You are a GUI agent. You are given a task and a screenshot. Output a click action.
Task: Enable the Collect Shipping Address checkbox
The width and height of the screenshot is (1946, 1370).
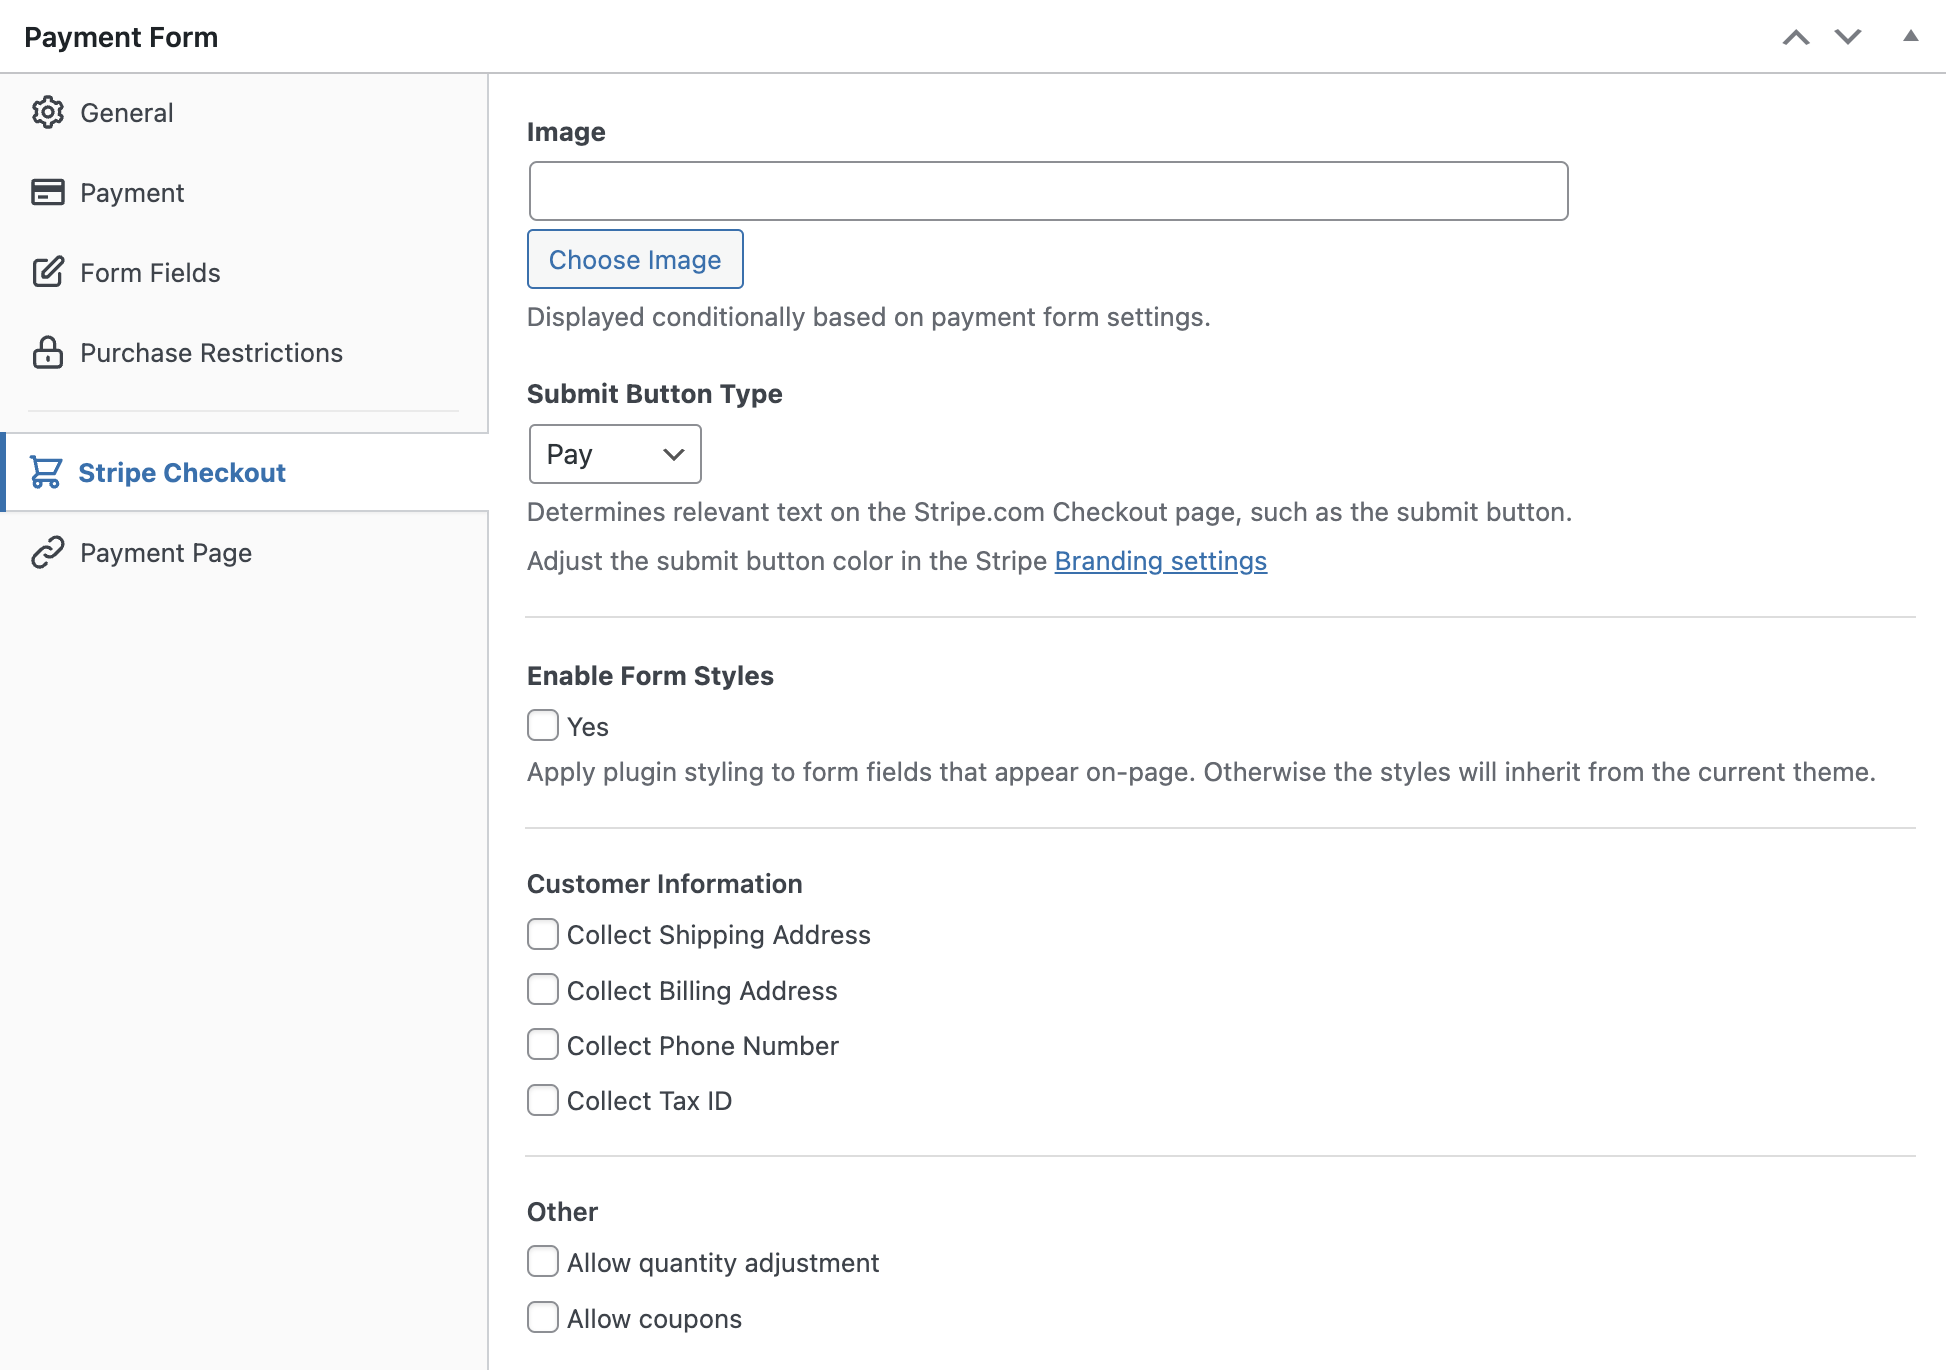coord(542,933)
